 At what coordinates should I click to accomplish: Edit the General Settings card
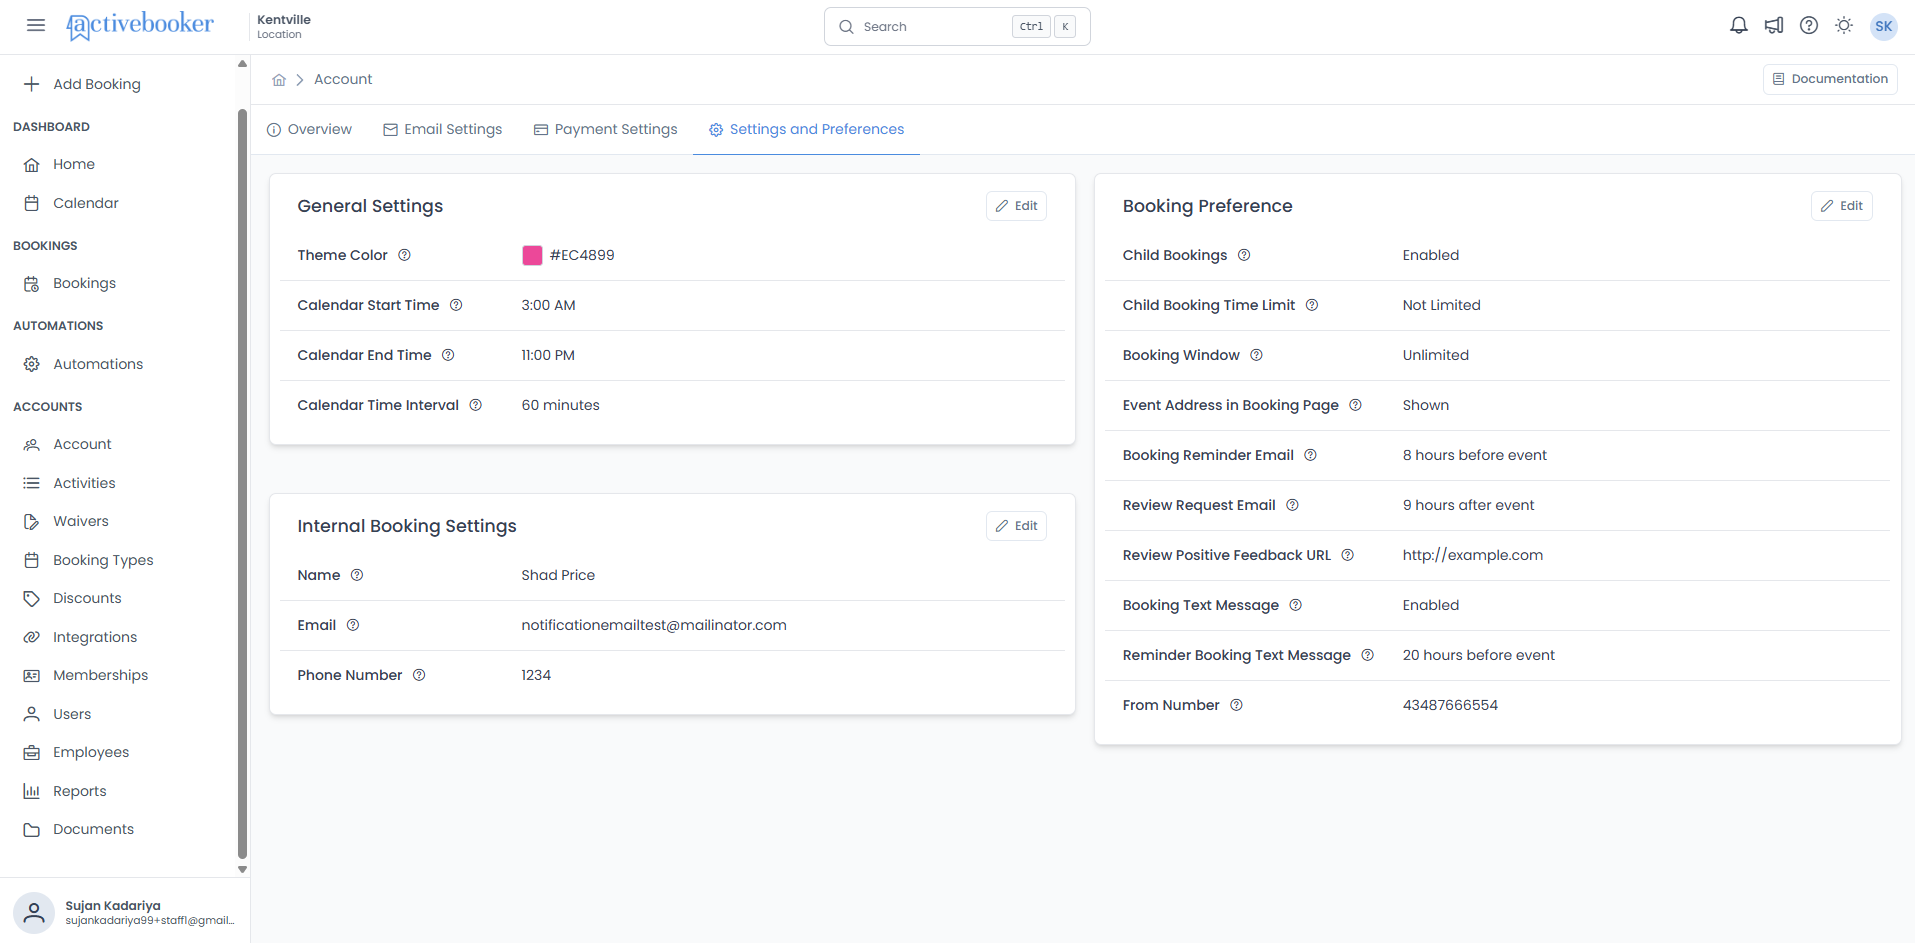(x=1016, y=206)
